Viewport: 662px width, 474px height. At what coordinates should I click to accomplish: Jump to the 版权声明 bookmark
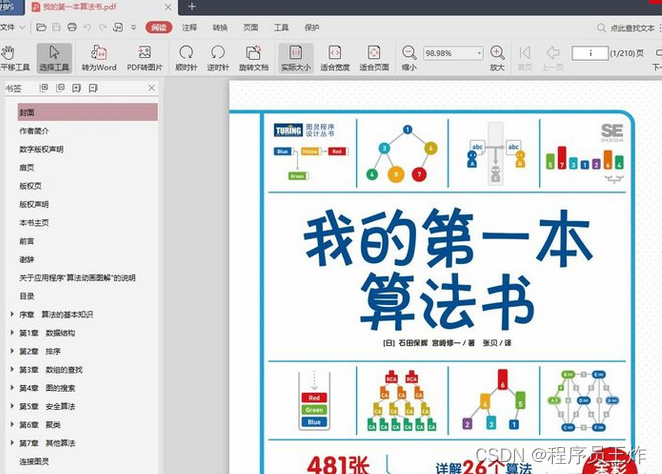point(34,204)
